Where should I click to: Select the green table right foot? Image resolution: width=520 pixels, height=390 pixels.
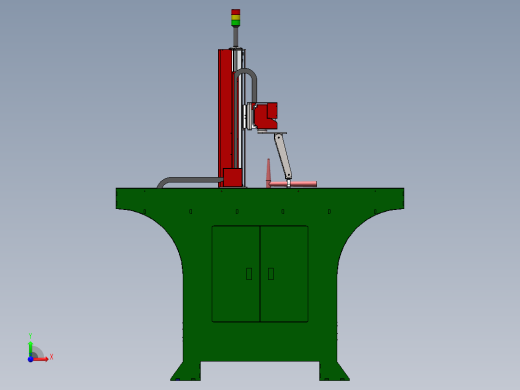334,371
